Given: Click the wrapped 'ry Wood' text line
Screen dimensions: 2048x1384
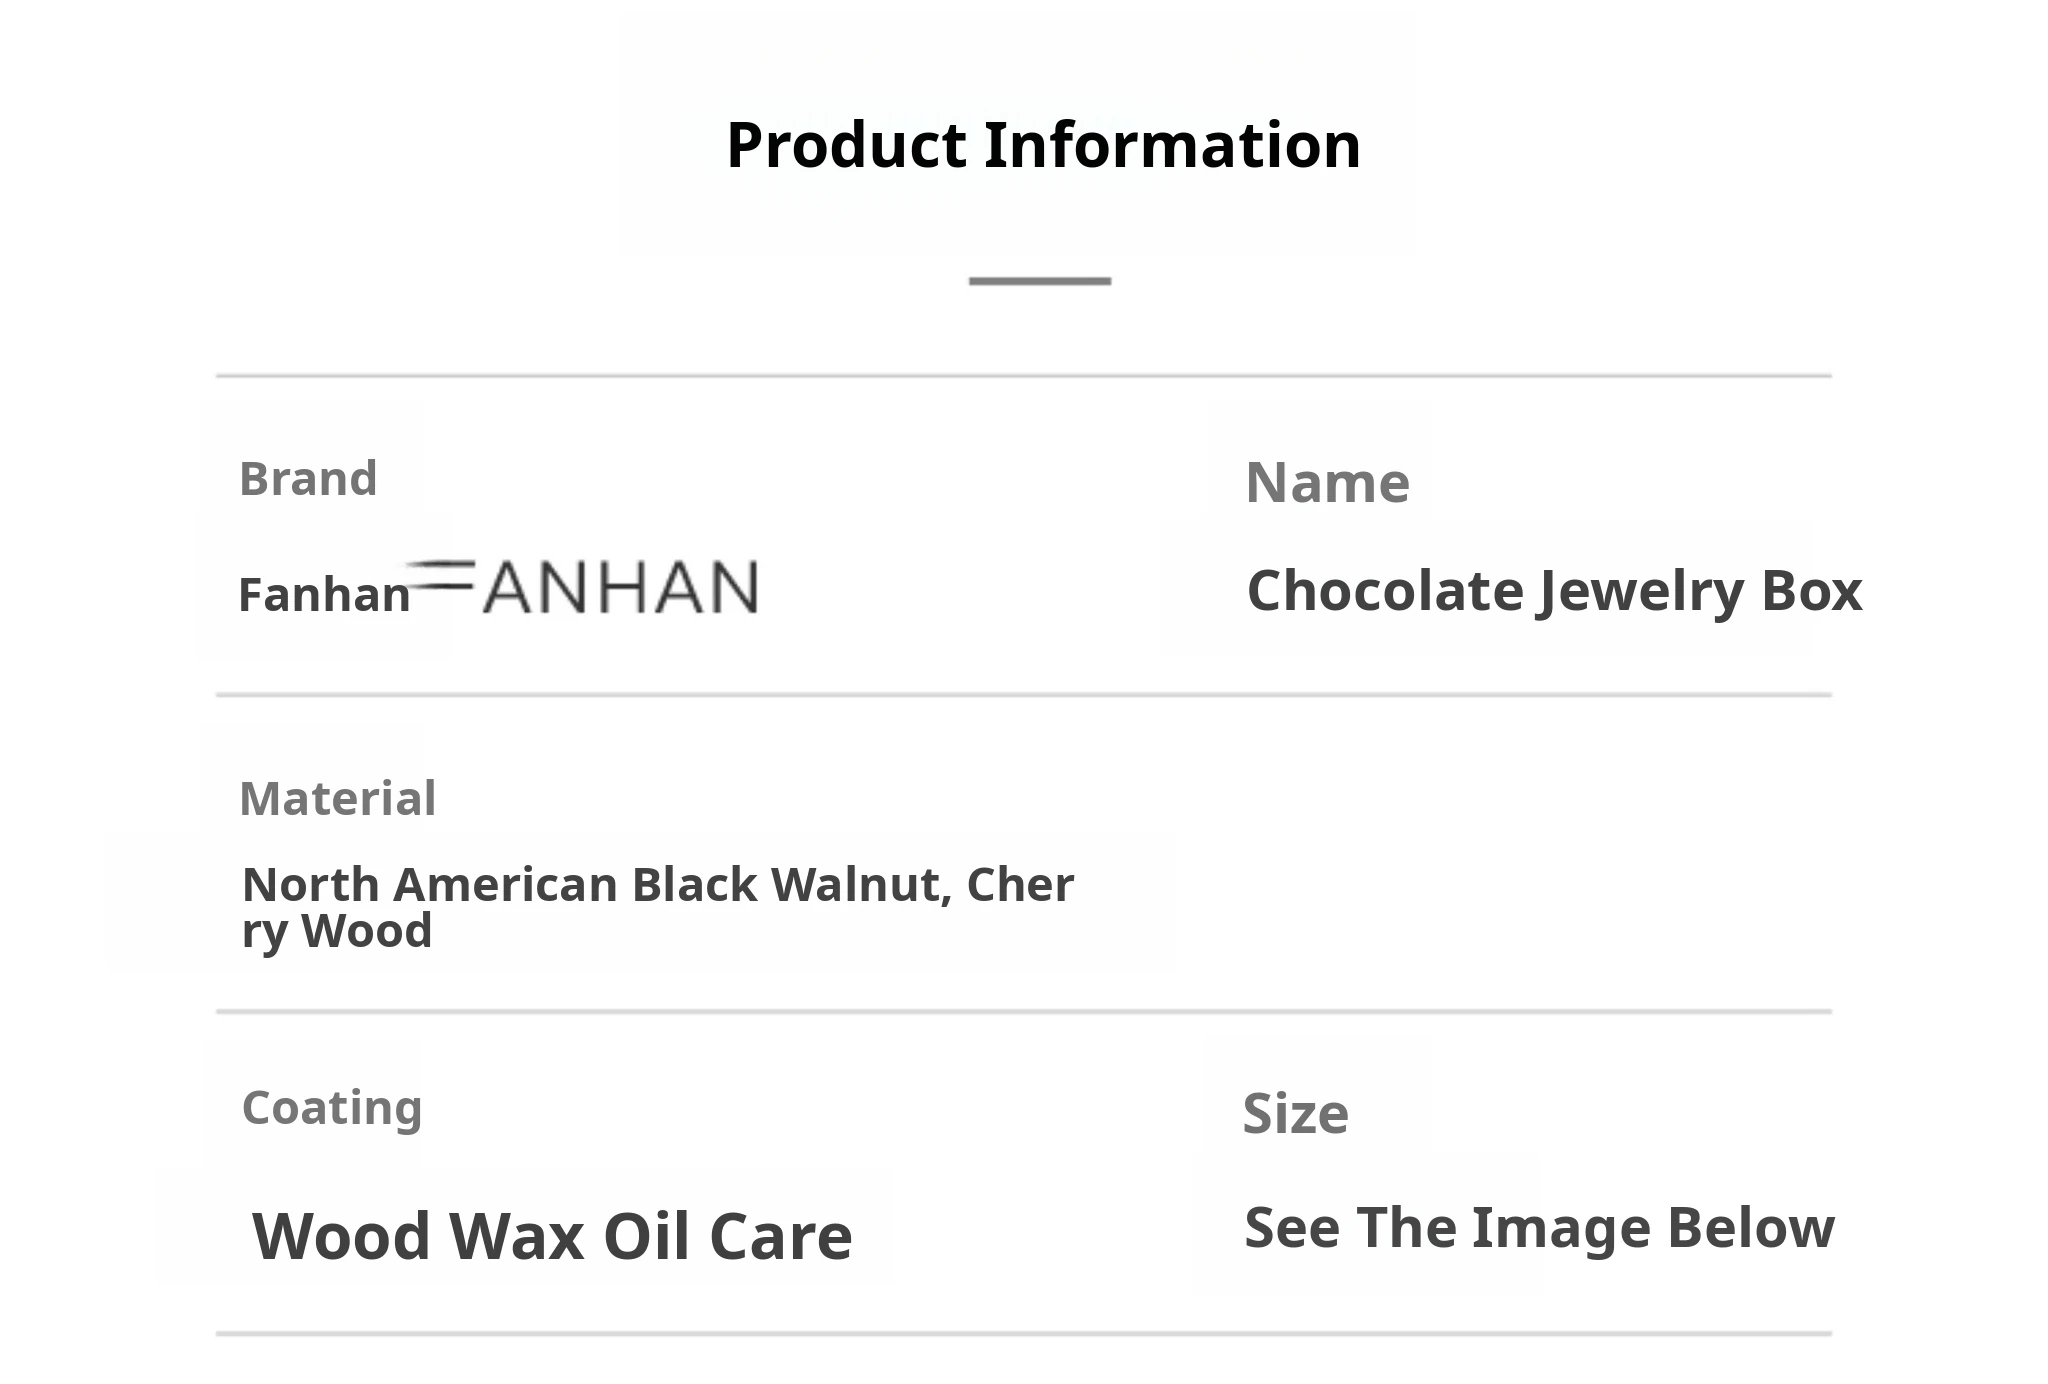Looking at the screenshot, I should [x=337, y=932].
